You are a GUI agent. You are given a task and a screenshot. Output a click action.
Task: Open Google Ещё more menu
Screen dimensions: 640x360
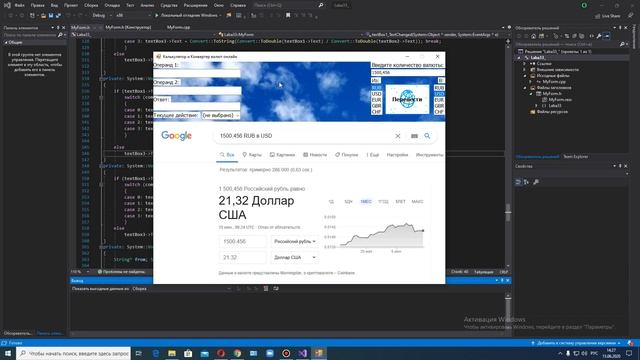click(373, 155)
